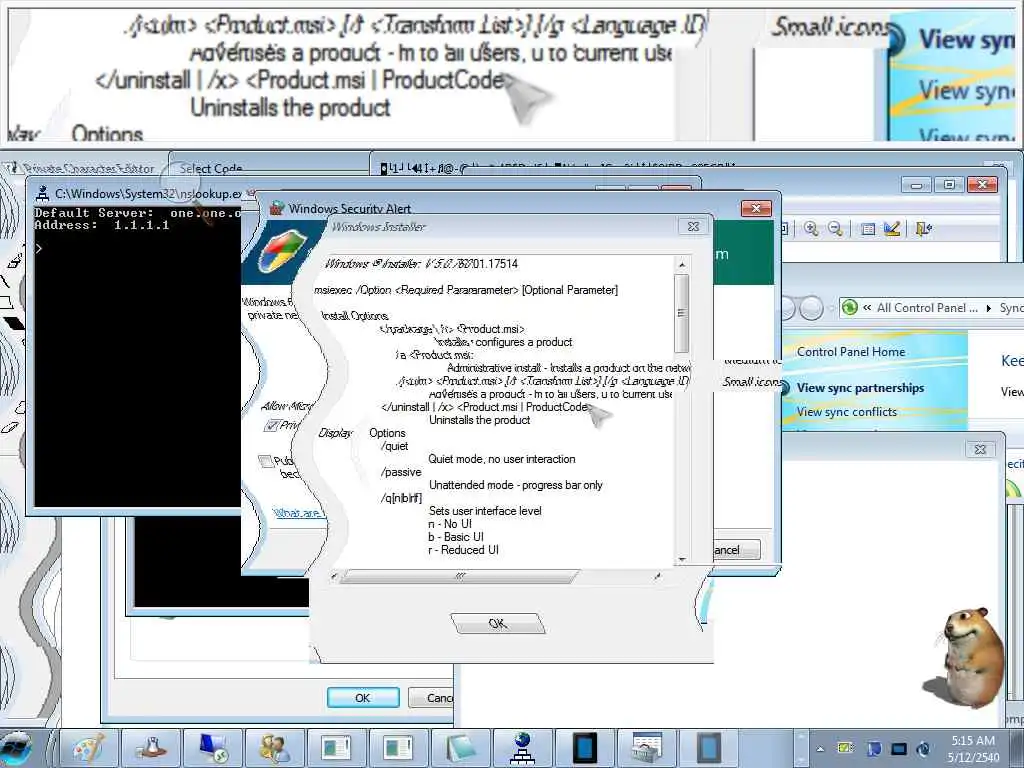1024x768 pixels.
Task: Open Action Center flag tray icon
Action: tap(874, 748)
